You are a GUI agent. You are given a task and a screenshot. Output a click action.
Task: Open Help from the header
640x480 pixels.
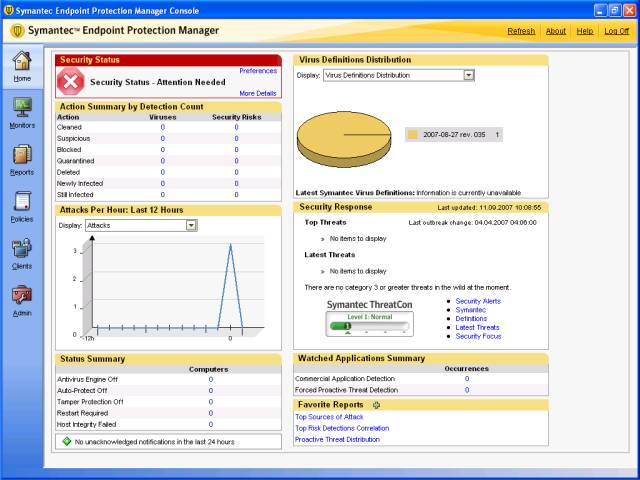584,31
